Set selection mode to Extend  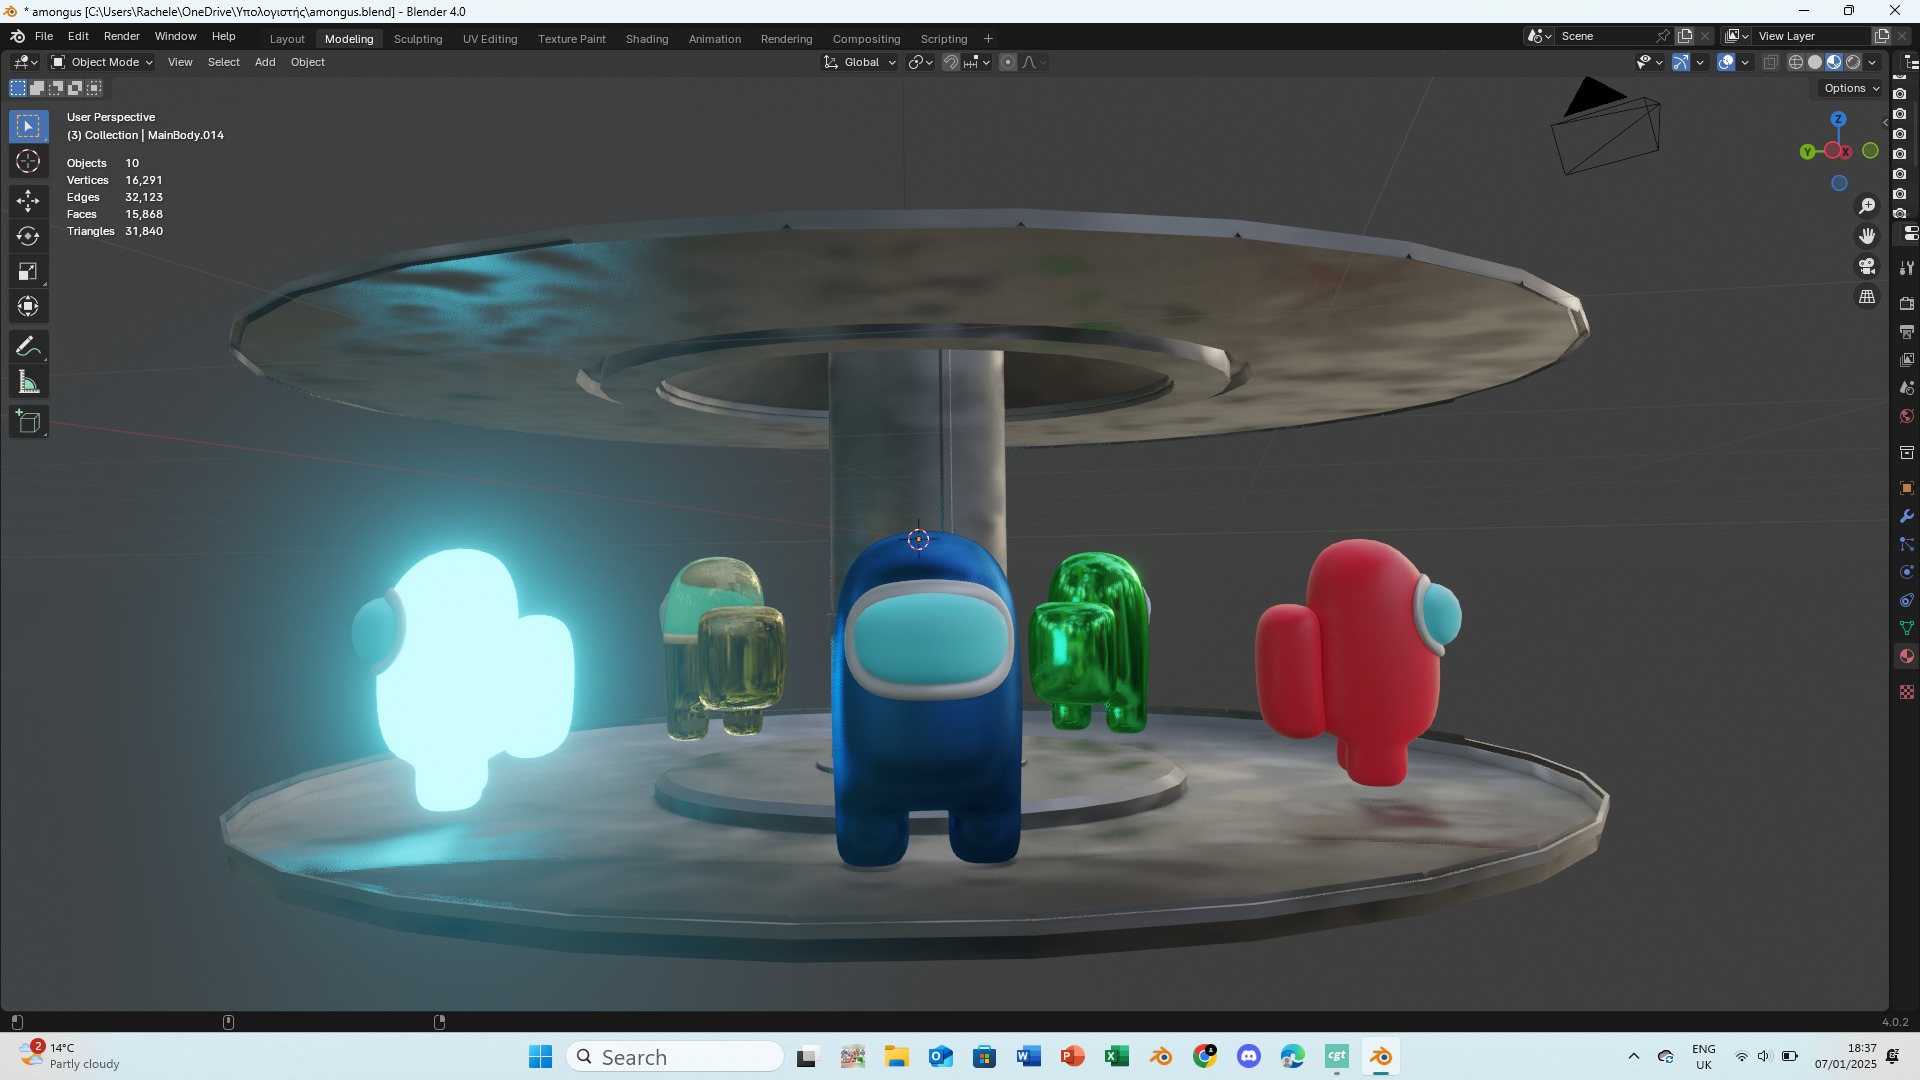37,88
